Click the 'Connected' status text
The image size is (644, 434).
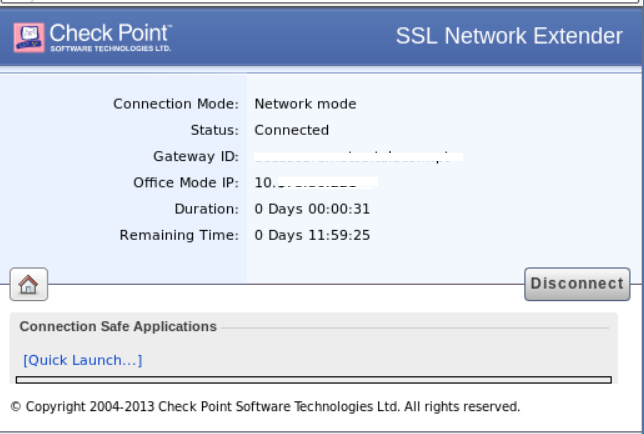point(292,130)
